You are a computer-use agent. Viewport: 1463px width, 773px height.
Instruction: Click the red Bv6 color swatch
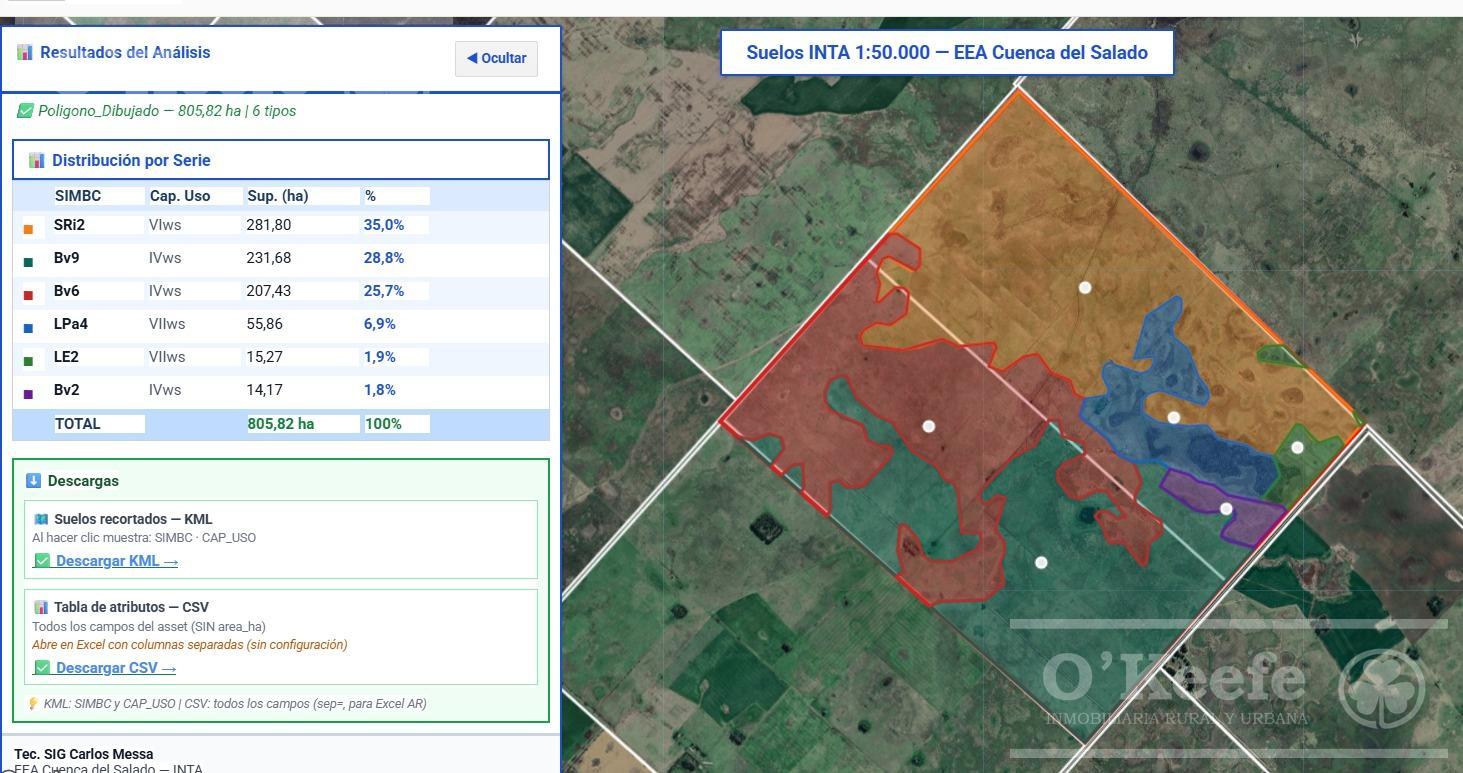point(28,295)
